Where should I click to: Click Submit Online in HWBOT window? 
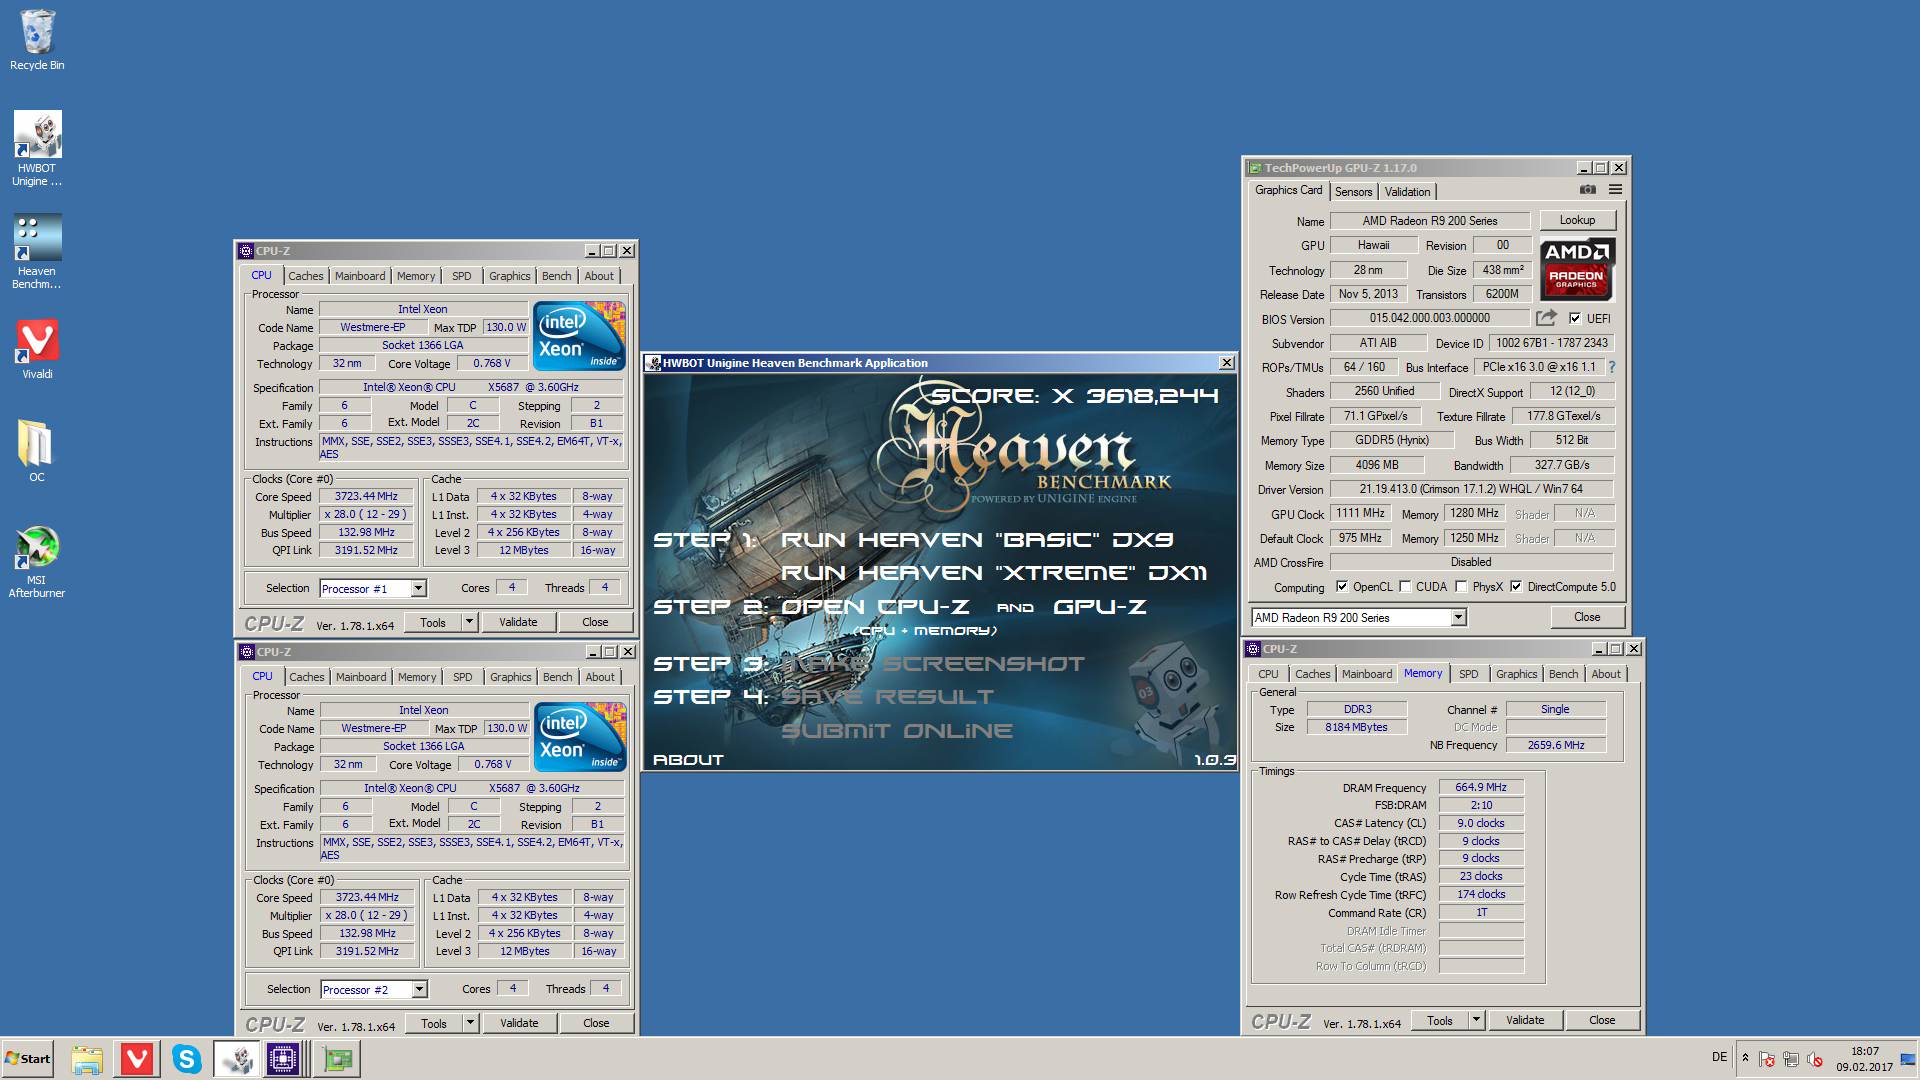(897, 731)
